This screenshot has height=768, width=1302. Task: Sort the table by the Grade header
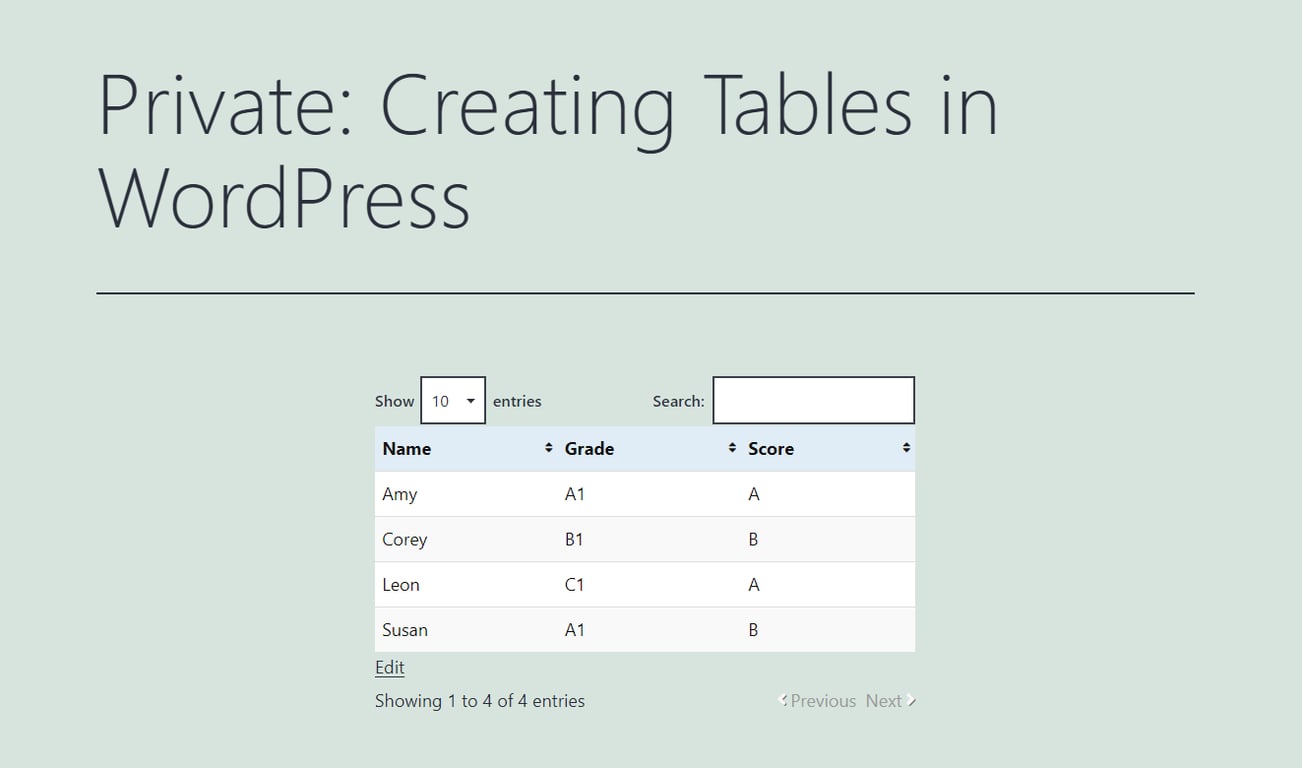589,448
